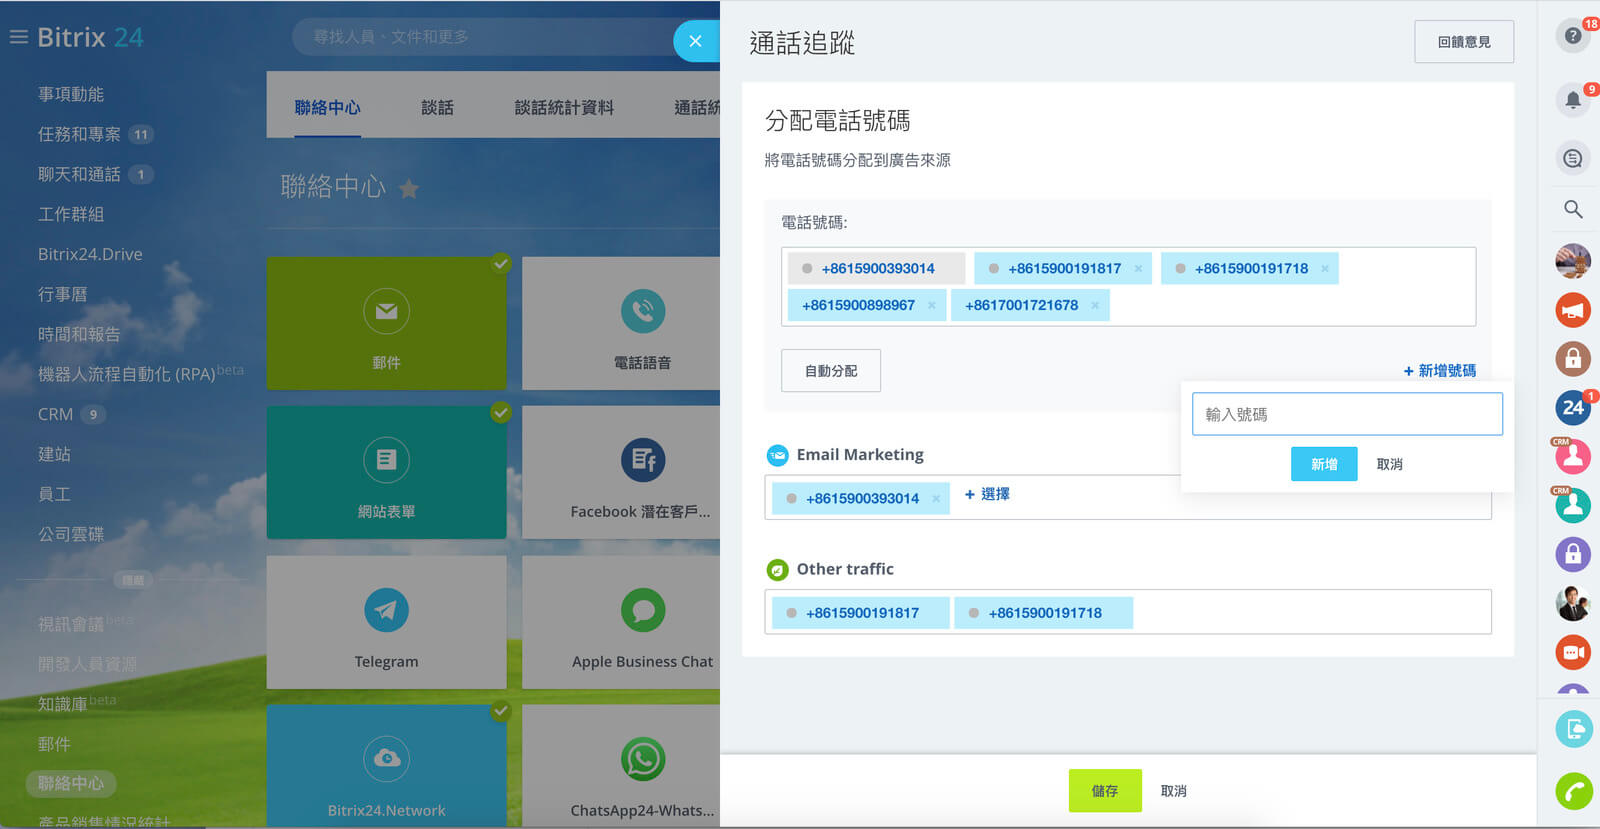
Task: Click the search magnifier in right sidebar
Action: (1573, 209)
